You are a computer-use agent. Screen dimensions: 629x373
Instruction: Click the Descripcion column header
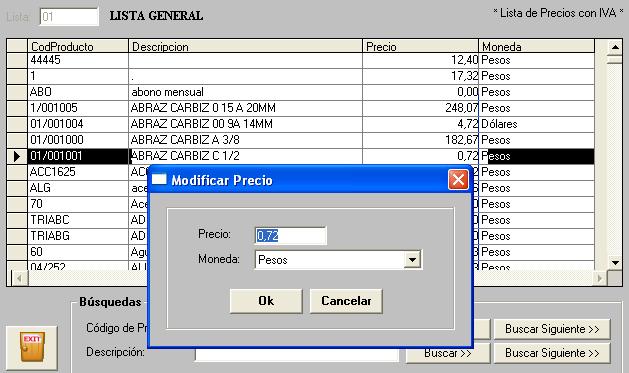tap(245, 46)
